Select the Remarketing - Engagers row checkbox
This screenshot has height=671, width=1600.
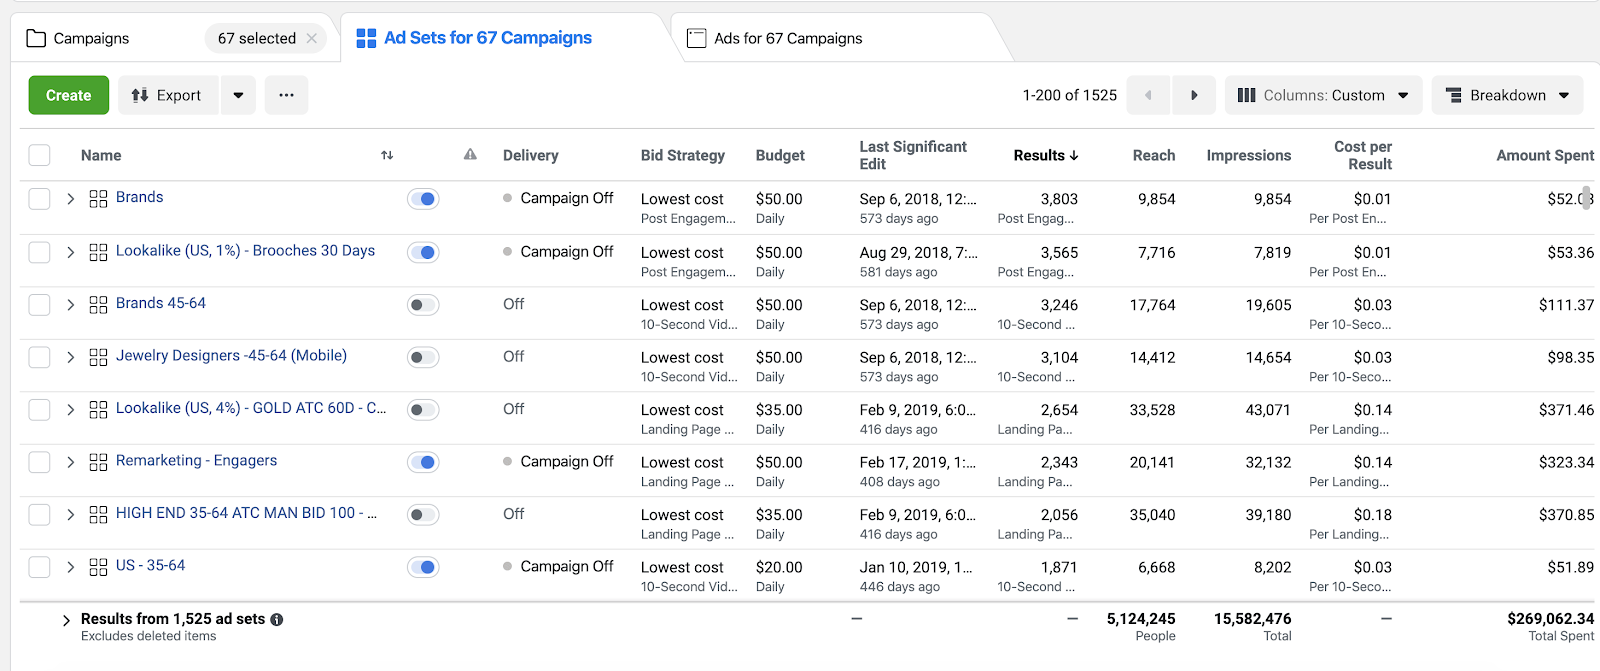point(39,462)
